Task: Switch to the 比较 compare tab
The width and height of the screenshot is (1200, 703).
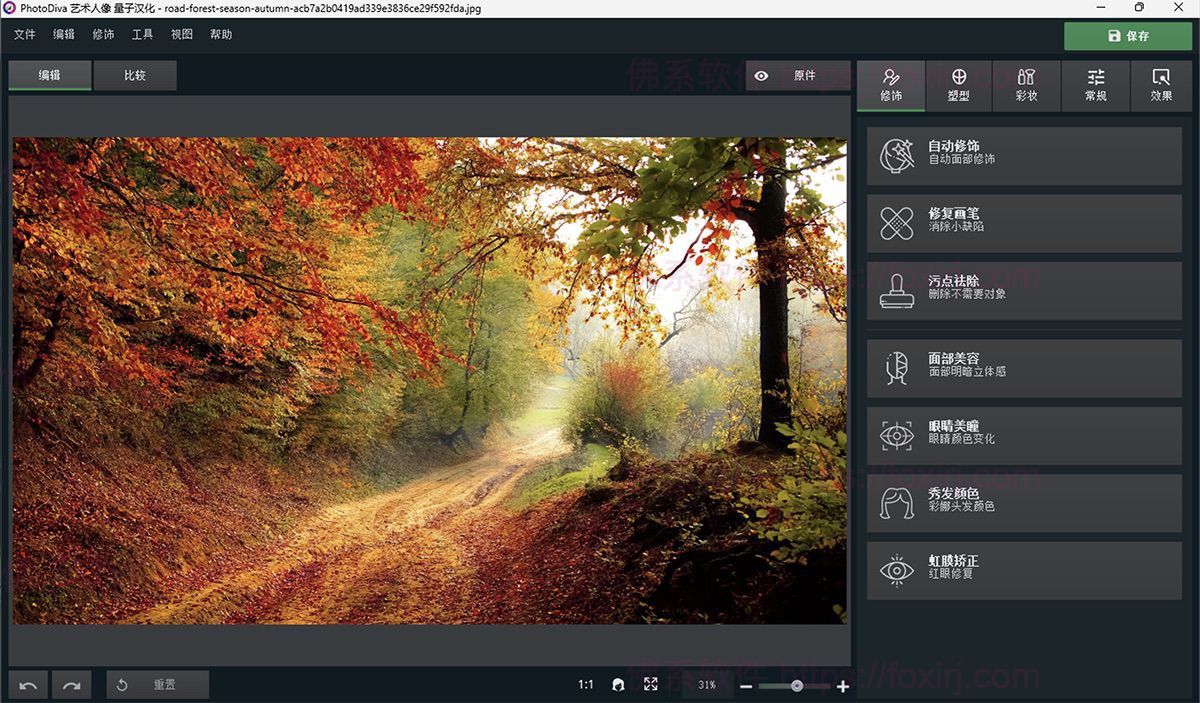Action: click(135, 76)
